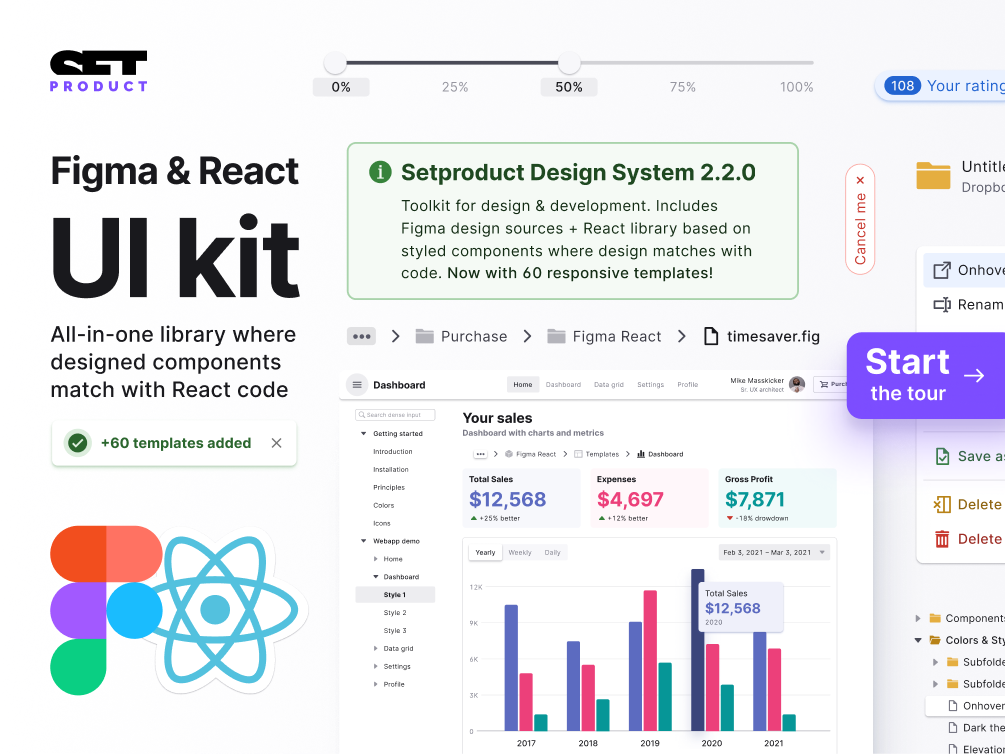Click Mike Masskicker's avatar

click(797, 384)
